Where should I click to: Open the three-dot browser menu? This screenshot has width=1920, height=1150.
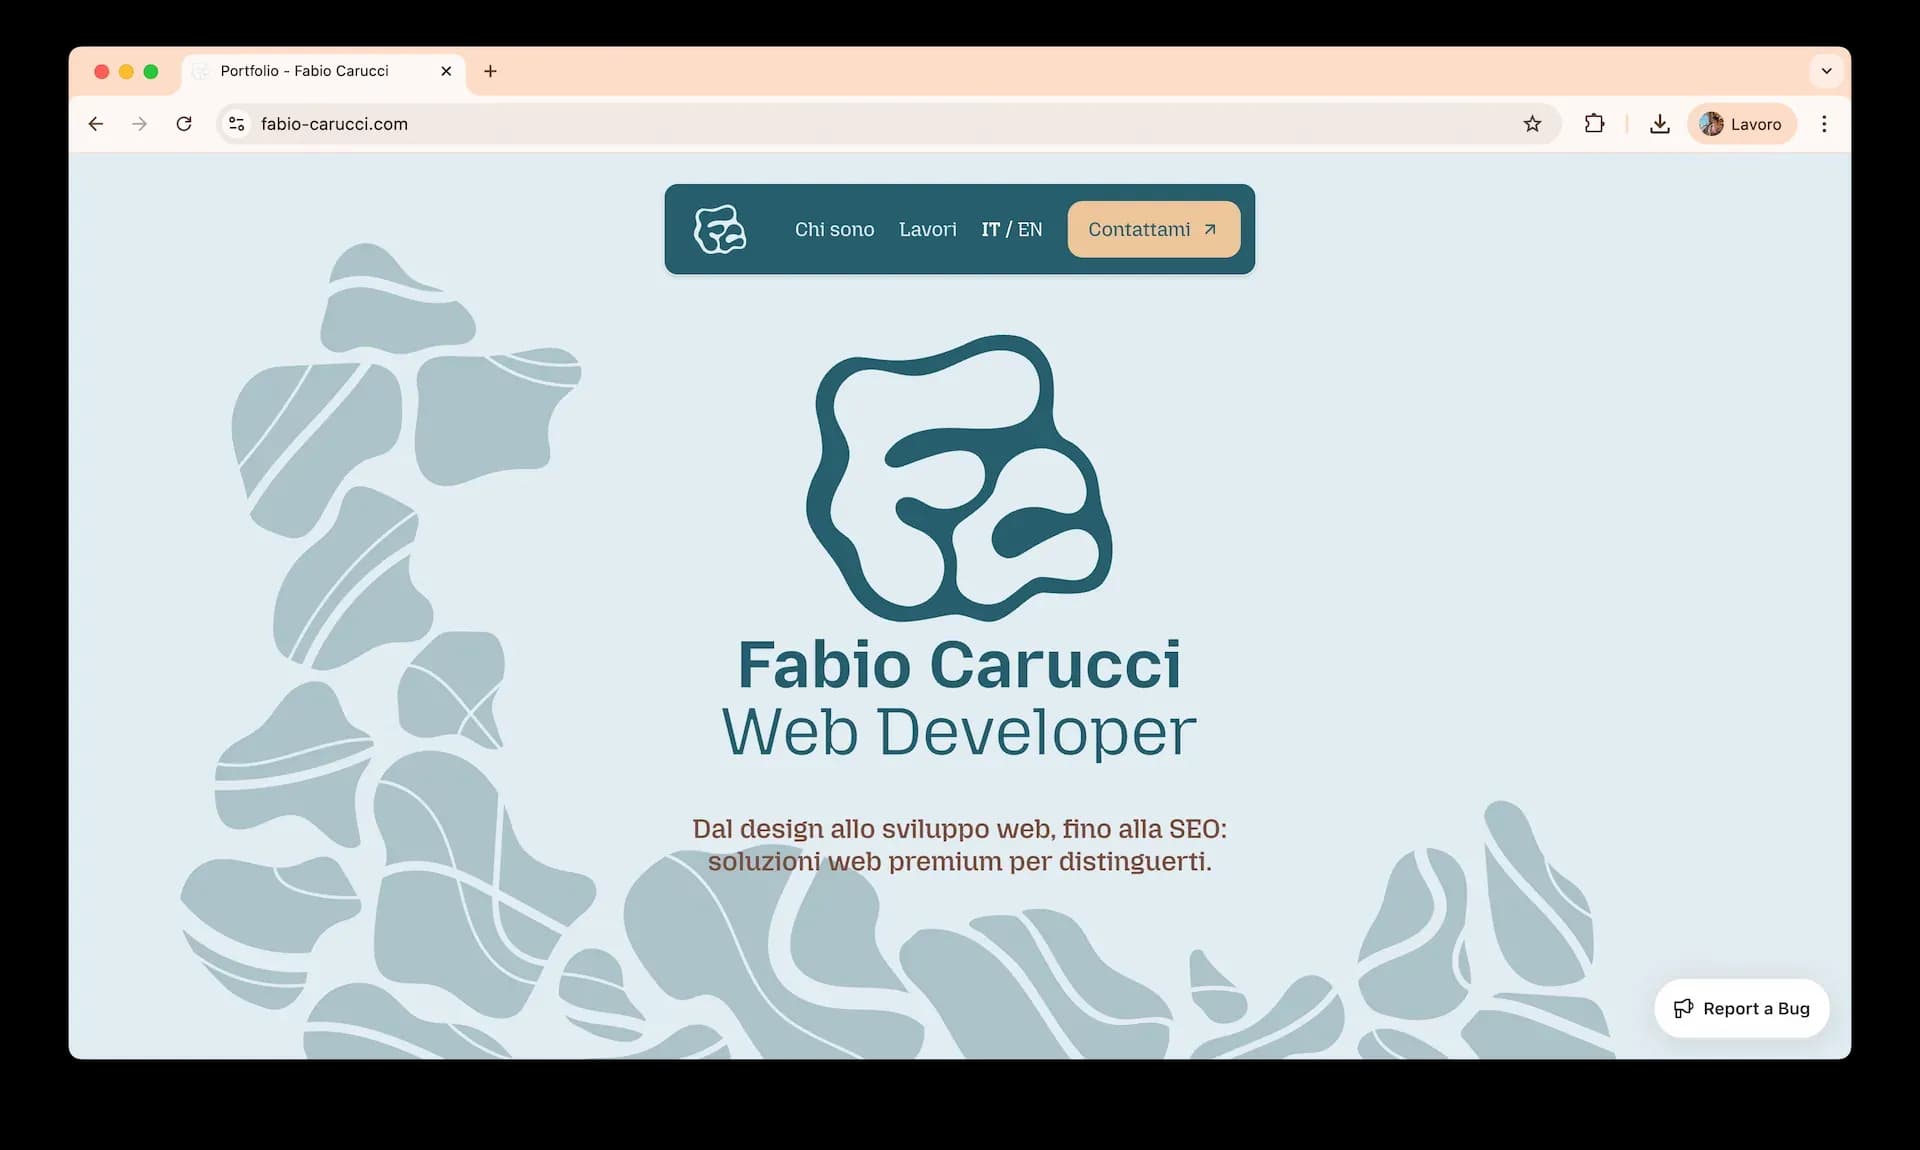click(1824, 123)
